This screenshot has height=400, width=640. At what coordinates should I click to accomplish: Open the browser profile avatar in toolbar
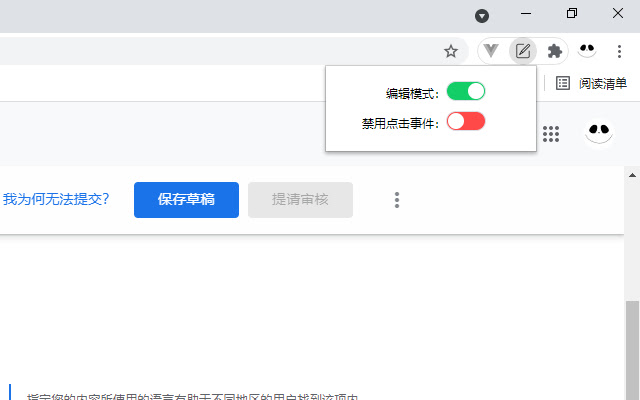click(x=587, y=51)
